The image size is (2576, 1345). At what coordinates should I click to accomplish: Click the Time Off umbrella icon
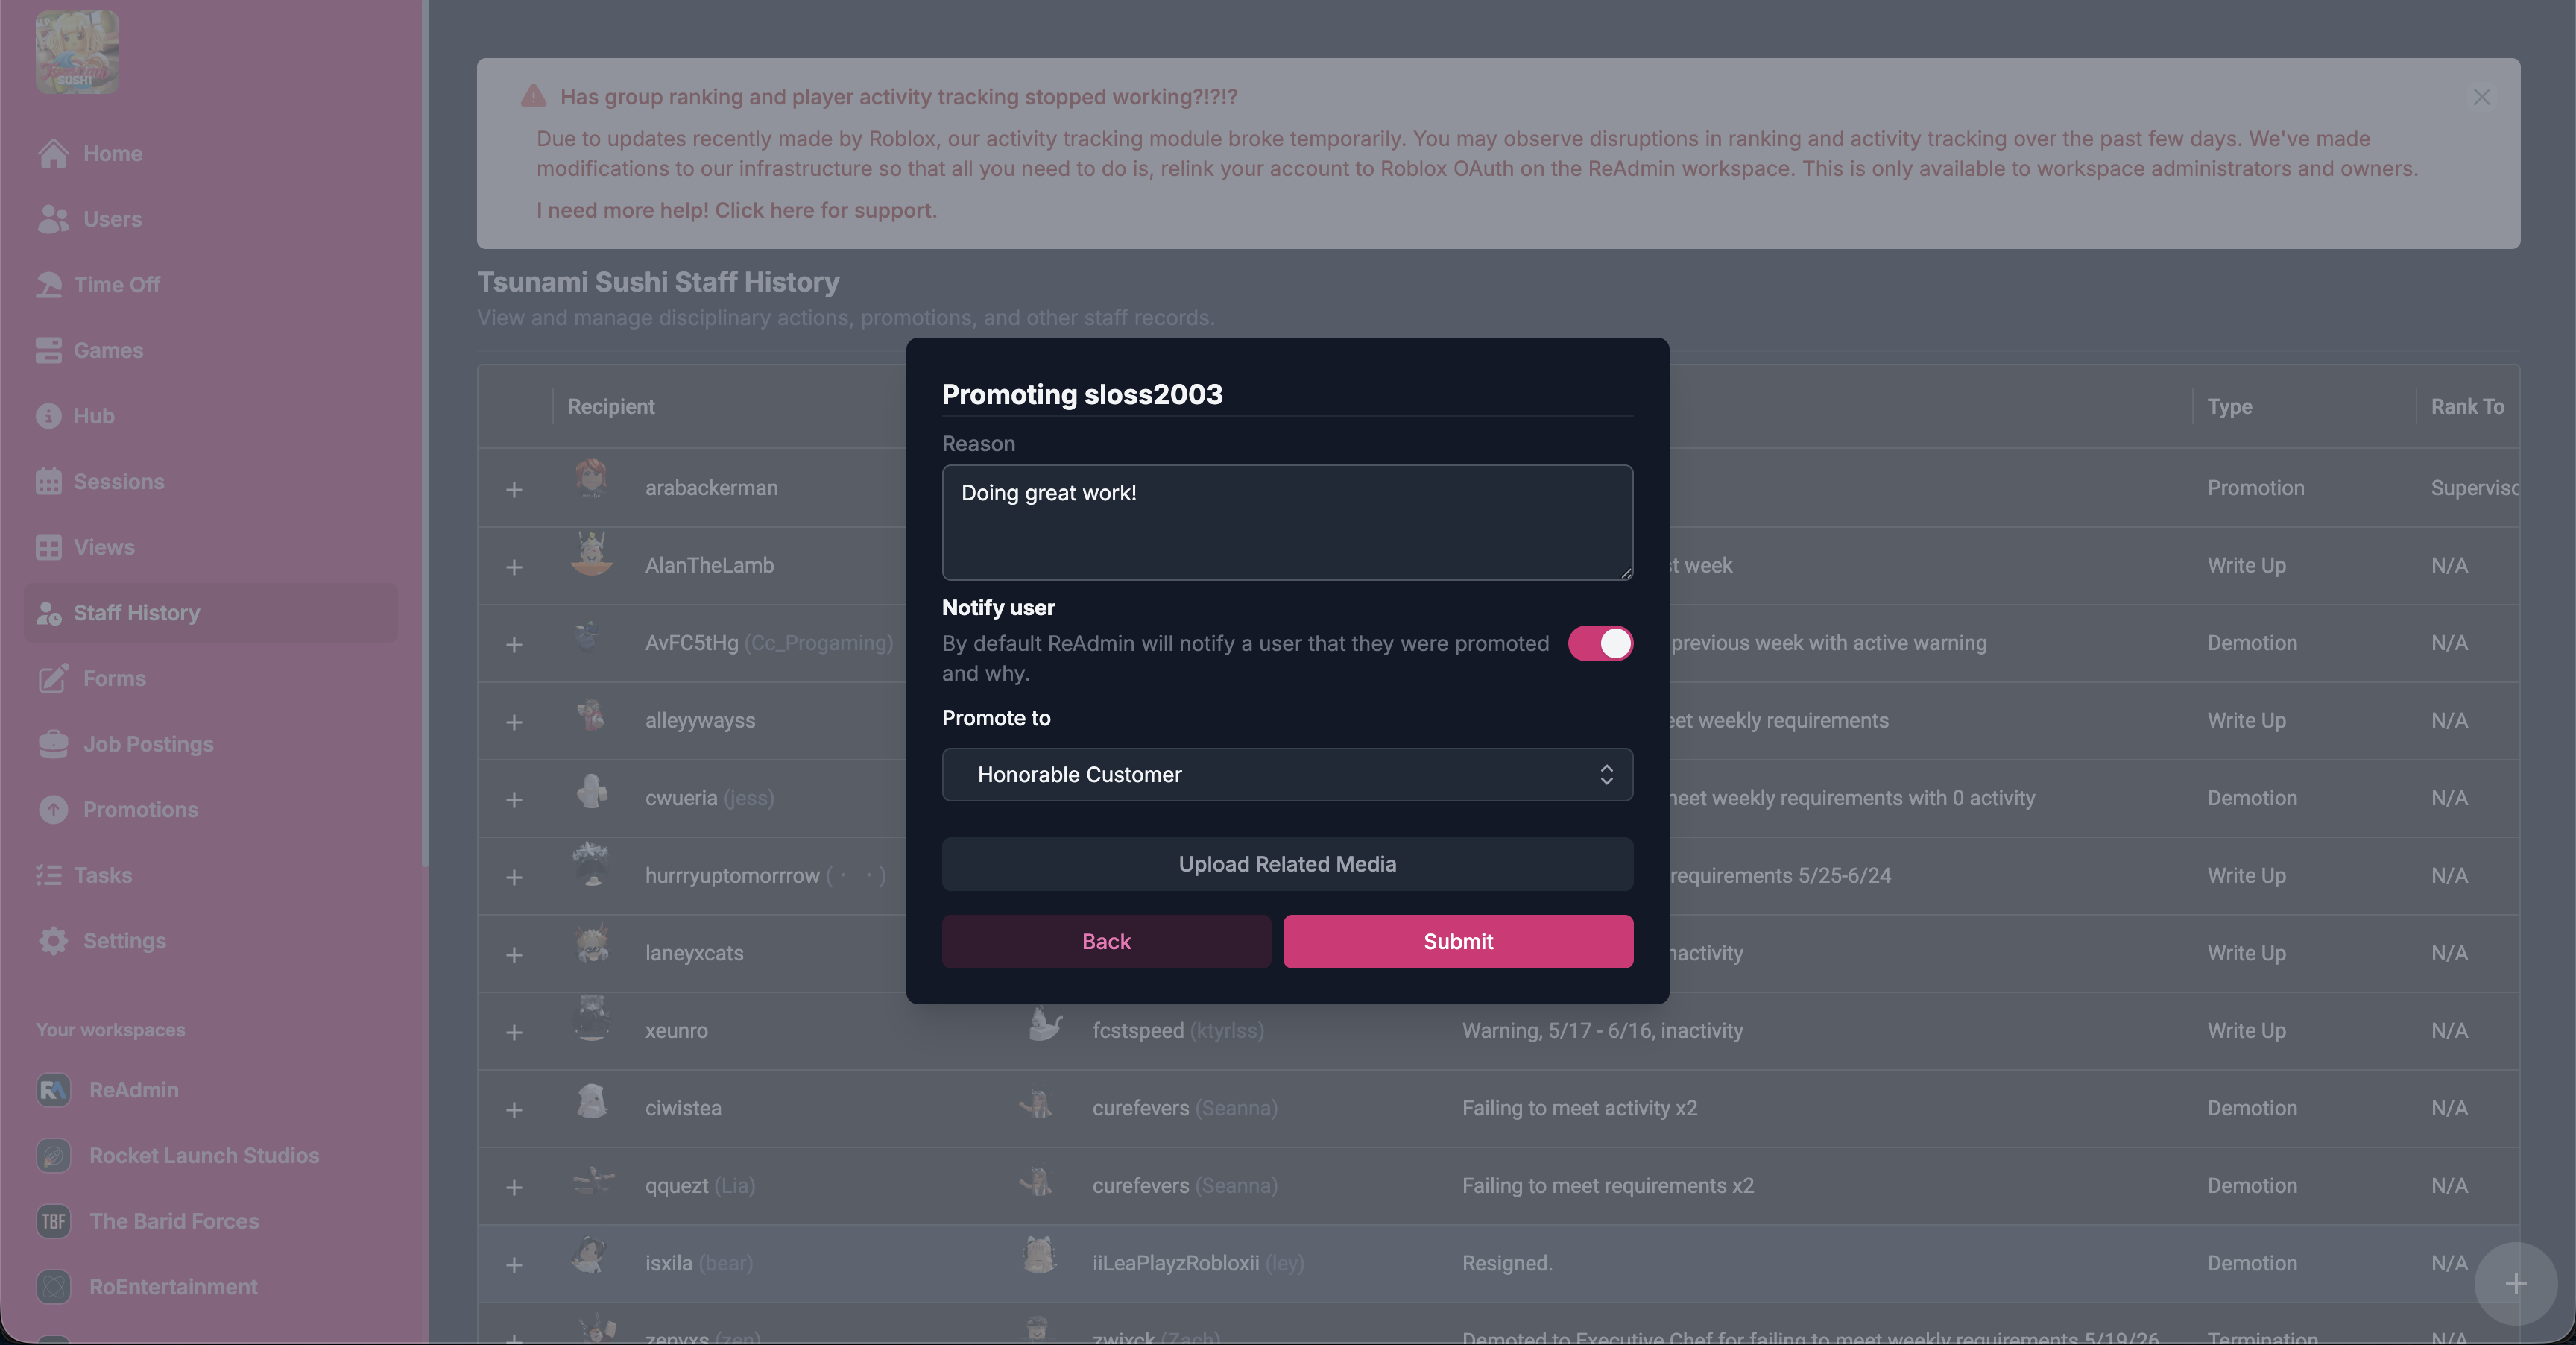[x=49, y=285]
